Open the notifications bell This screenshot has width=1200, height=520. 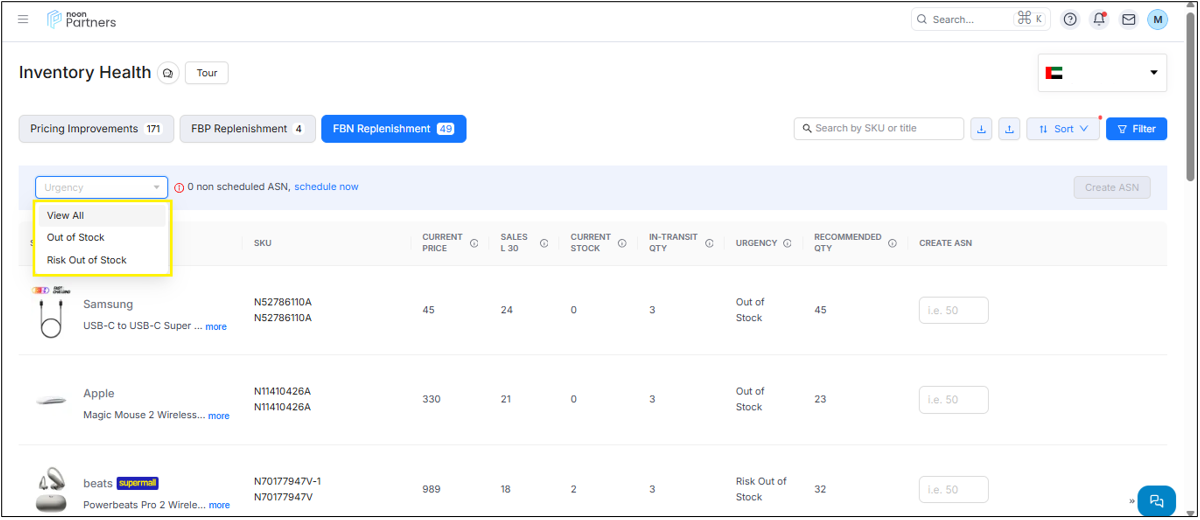coord(1099,19)
